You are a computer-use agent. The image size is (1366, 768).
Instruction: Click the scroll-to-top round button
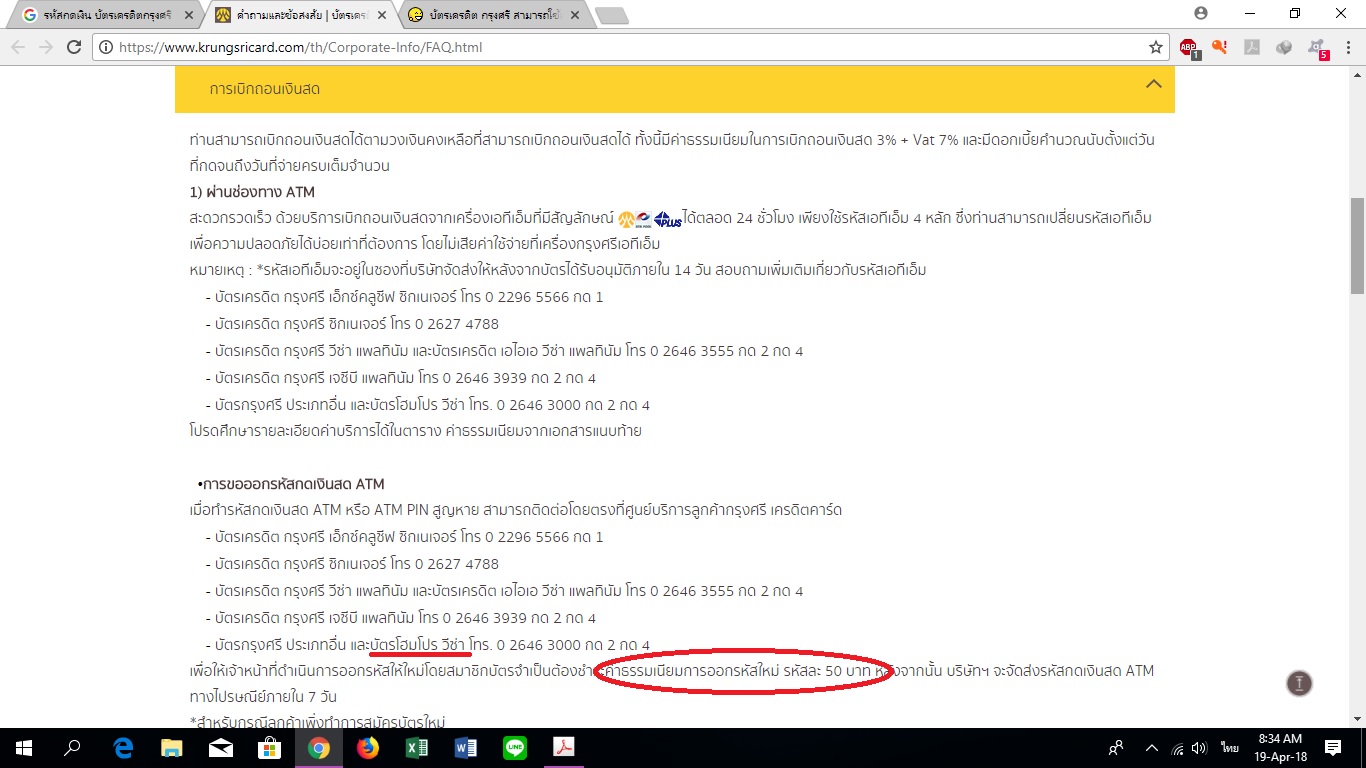click(1299, 683)
